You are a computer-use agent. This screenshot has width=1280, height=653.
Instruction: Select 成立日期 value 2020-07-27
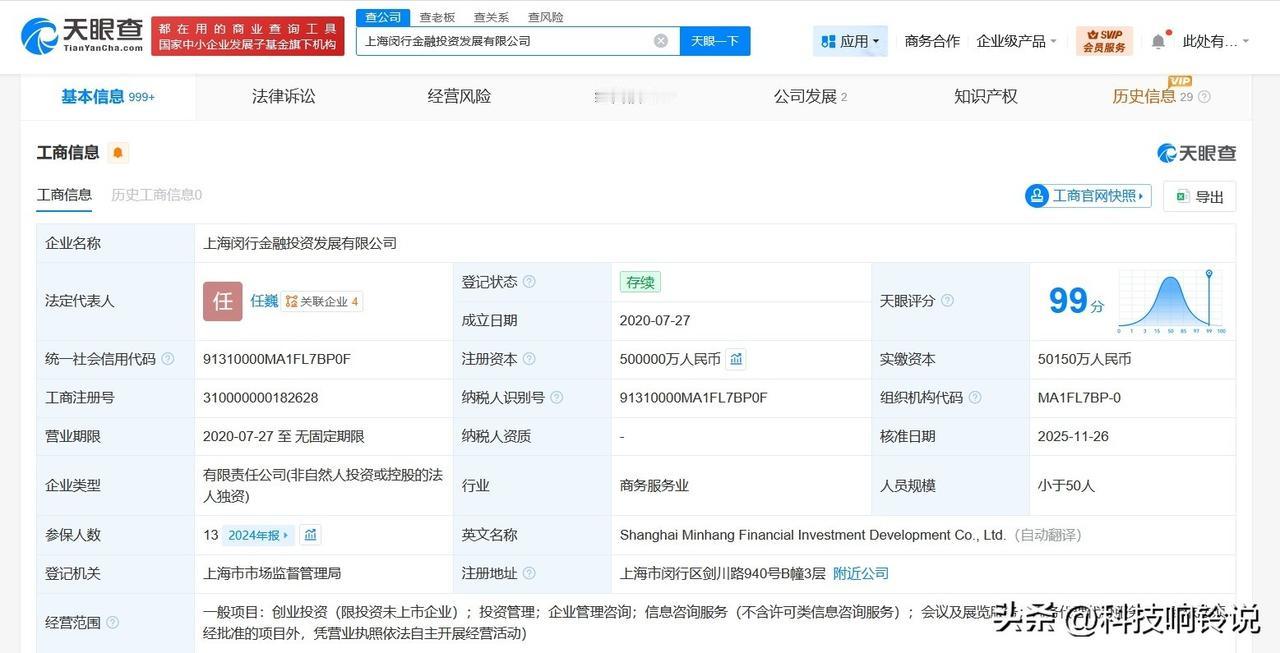point(655,321)
